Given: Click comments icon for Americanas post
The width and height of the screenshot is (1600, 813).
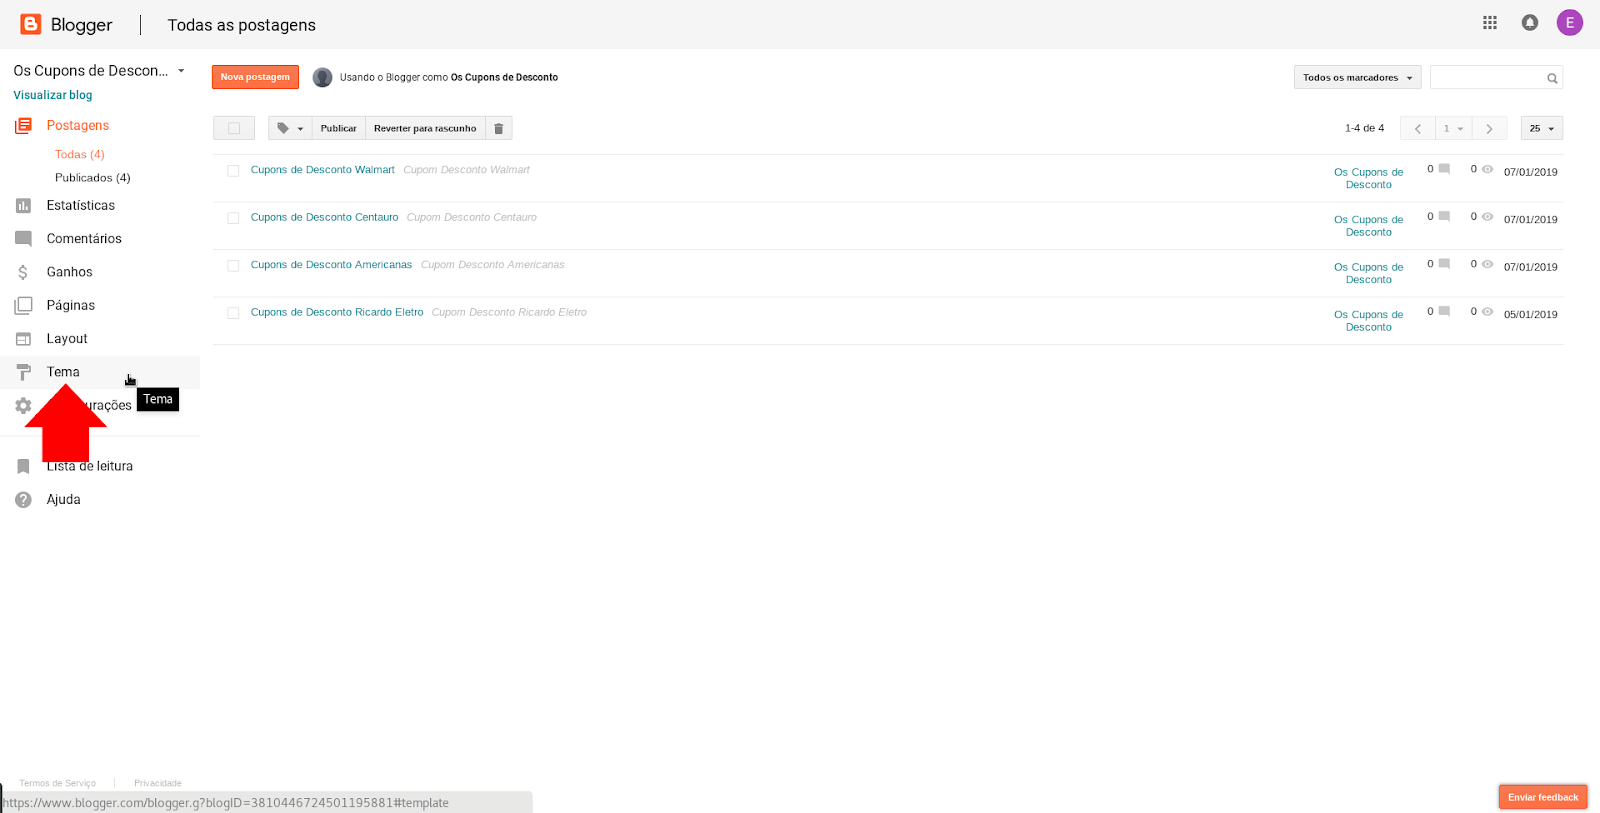Looking at the screenshot, I should [x=1444, y=264].
